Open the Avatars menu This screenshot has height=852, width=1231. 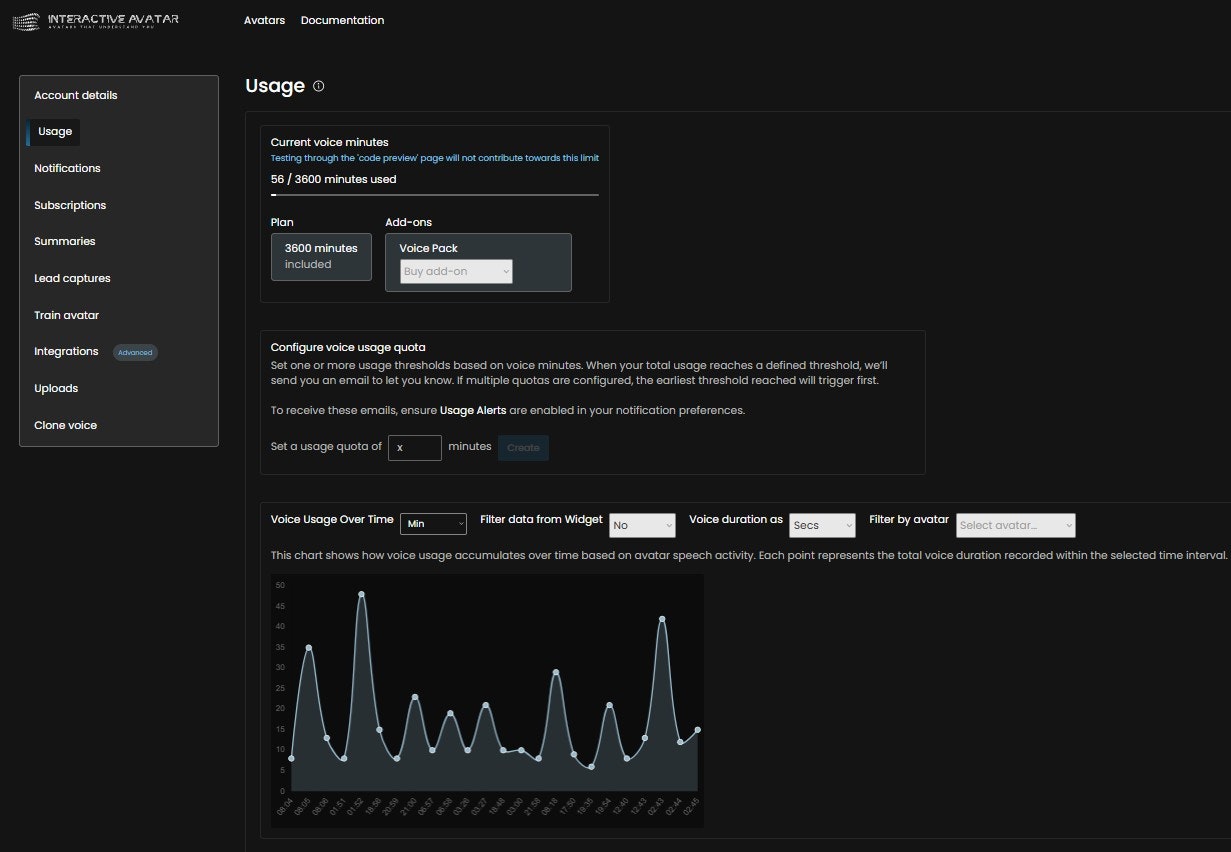pyautogui.click(x=264, y=20)
